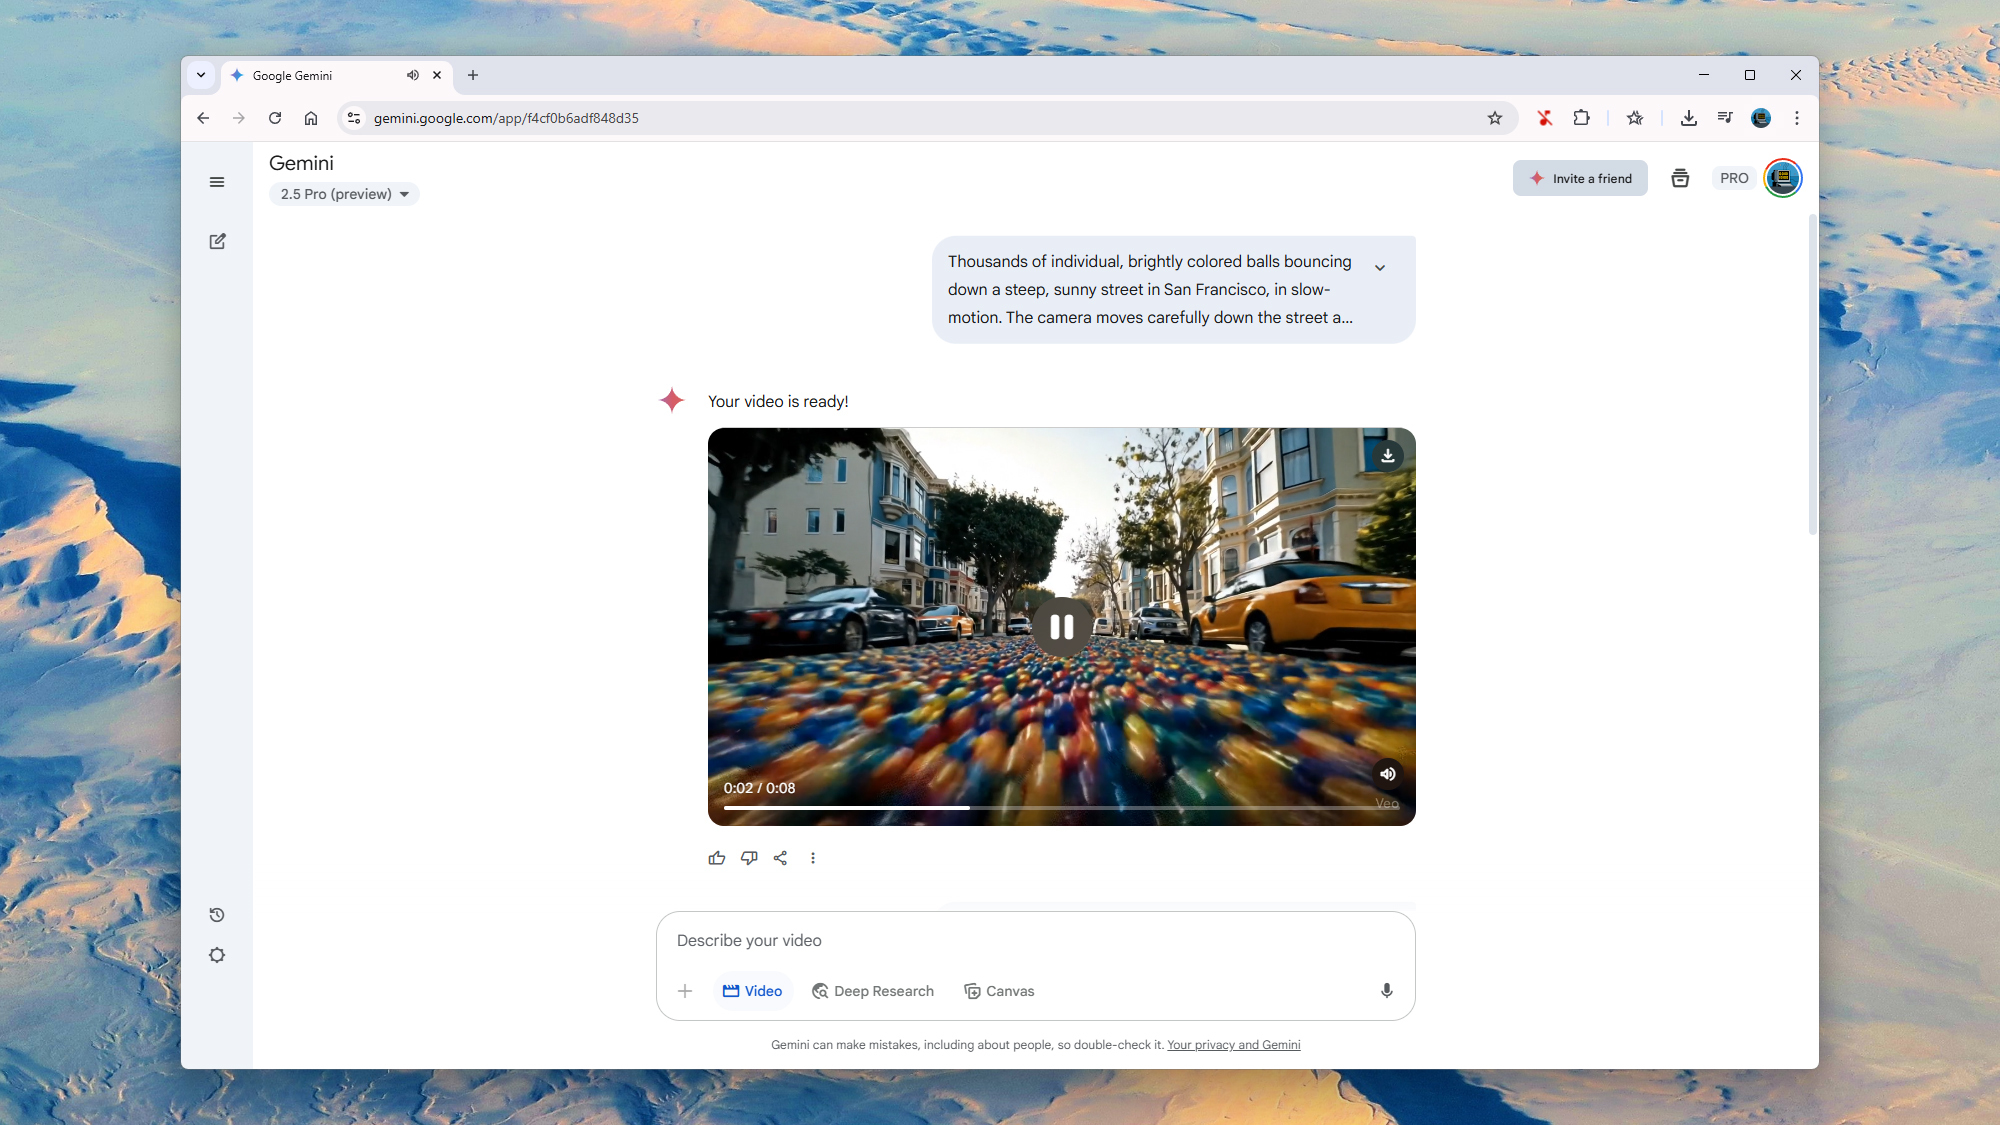Seek along the video progress bar

(1062, 807)
